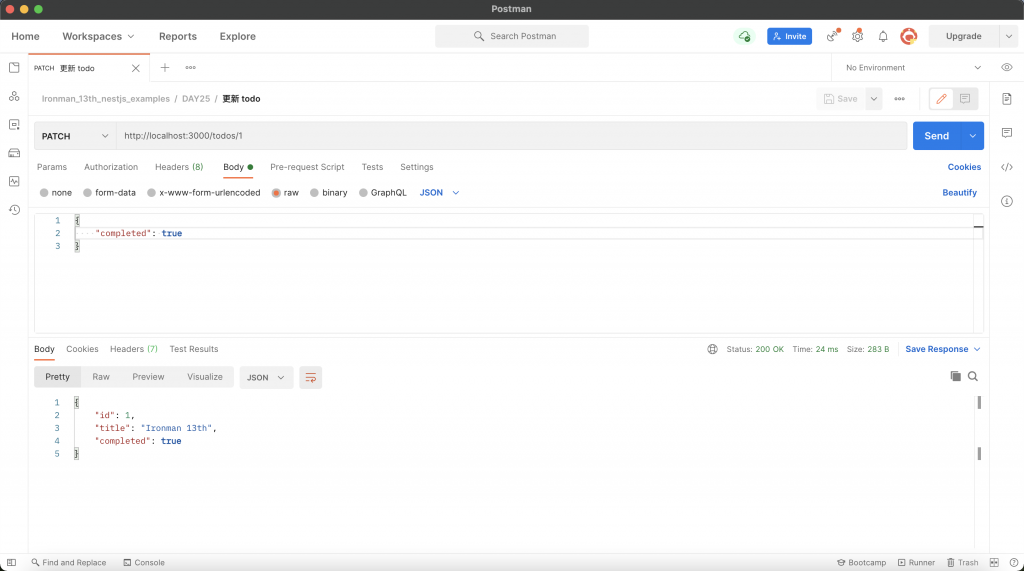Click the environment quick look eye icon
1024x571 pixels.
pos(1006,67)
